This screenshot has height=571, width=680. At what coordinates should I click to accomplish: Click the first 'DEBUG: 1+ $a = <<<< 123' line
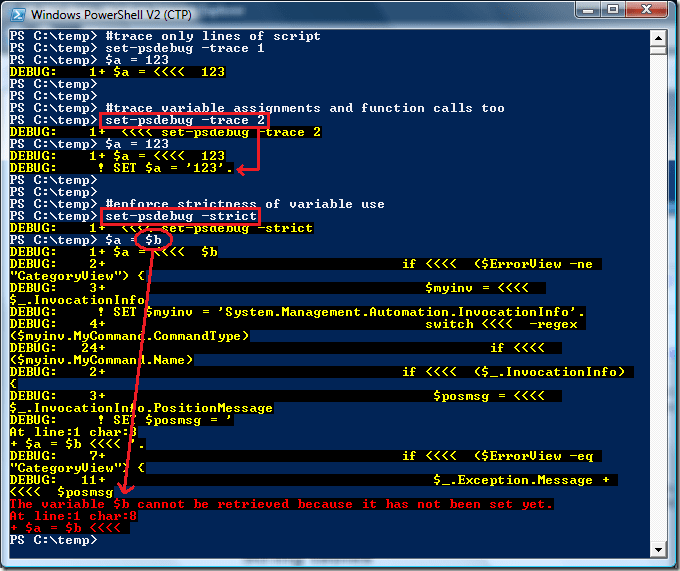[x=117, y=72]
